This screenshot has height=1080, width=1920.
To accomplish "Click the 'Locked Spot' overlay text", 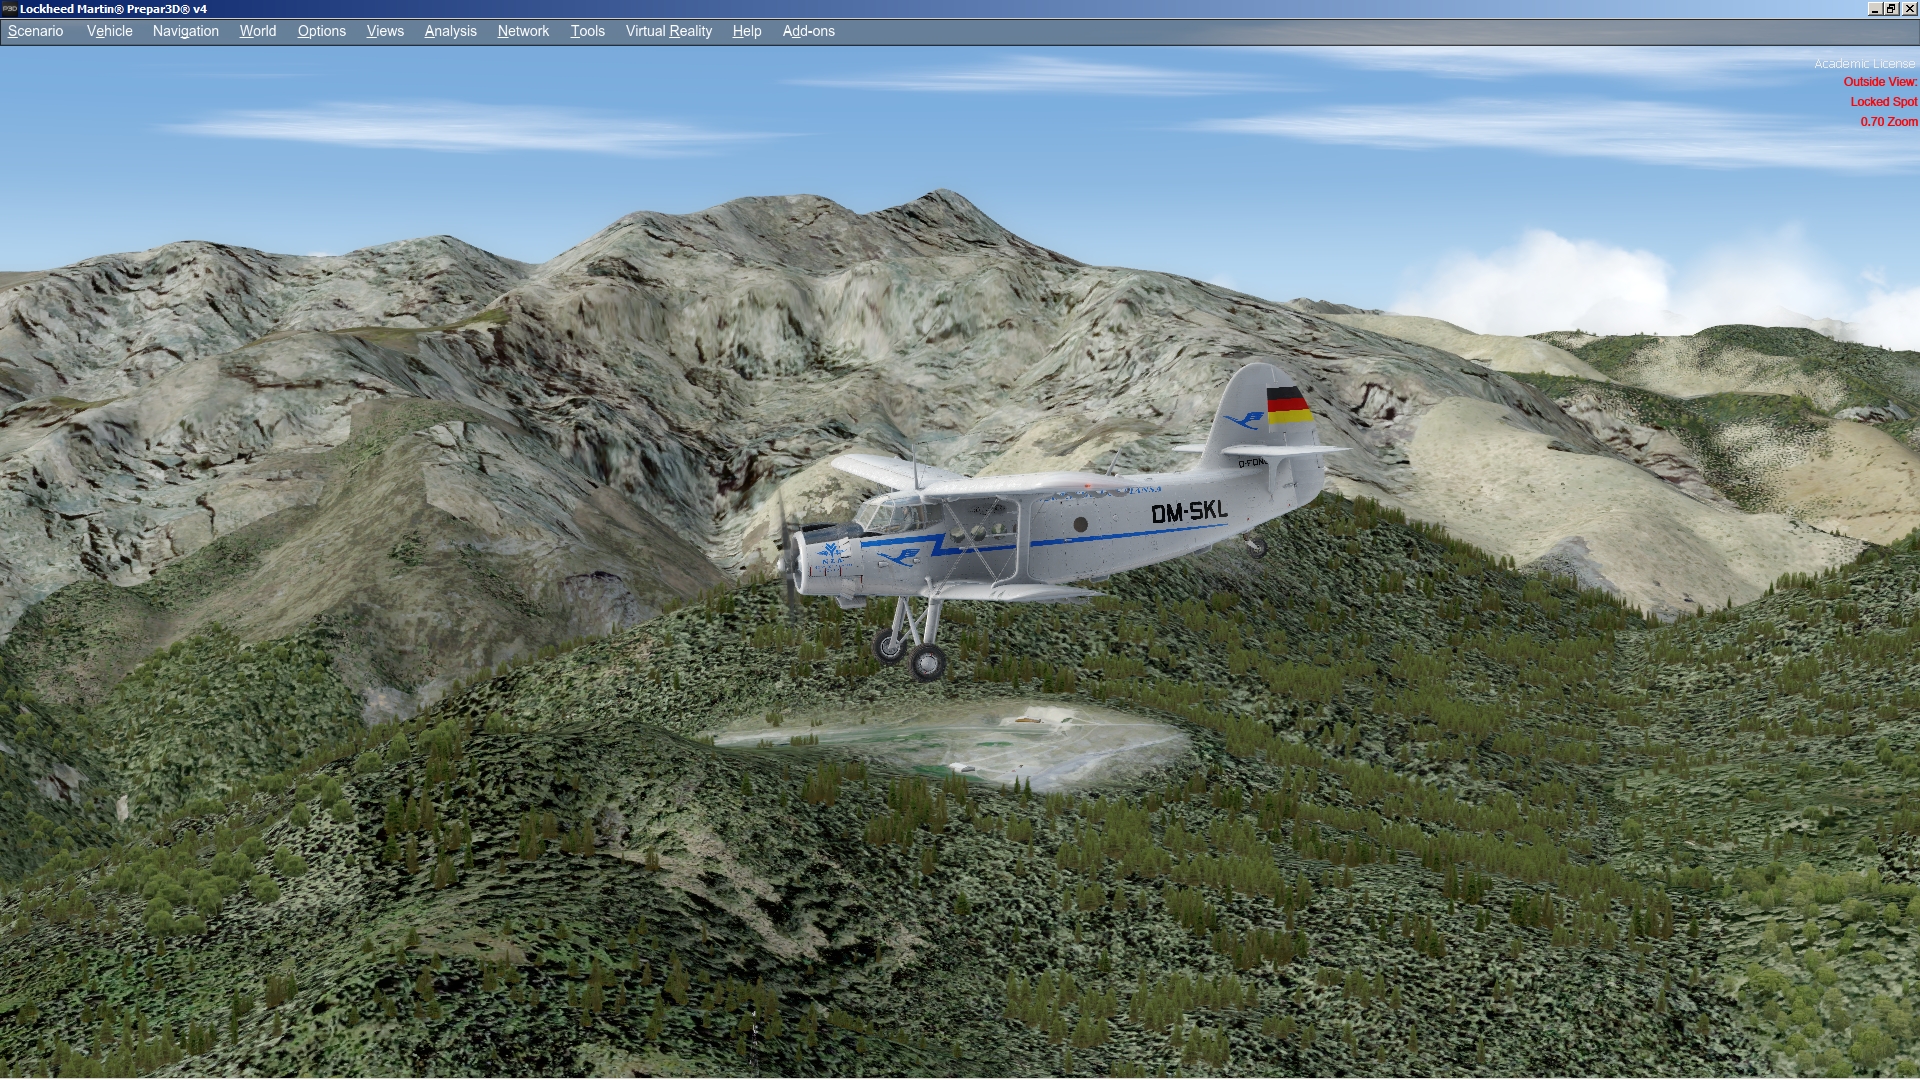I will pyautogui.click(x=1883, y=102).
